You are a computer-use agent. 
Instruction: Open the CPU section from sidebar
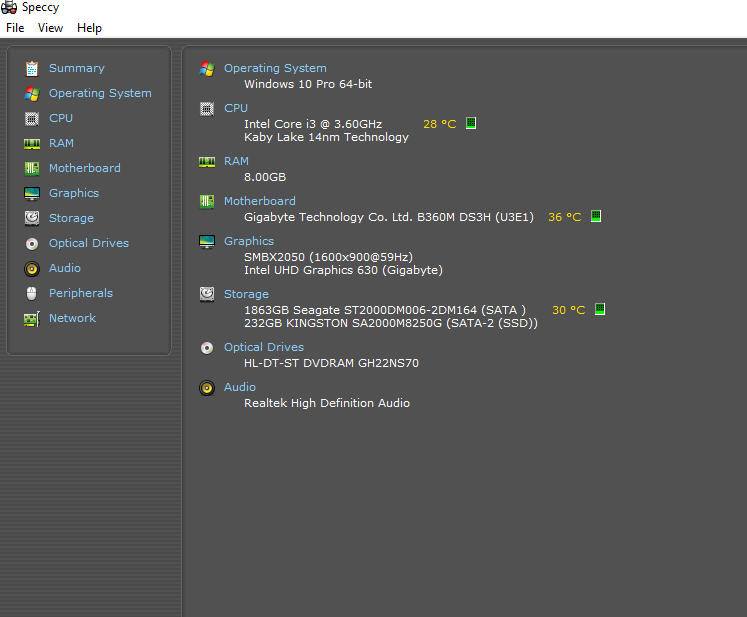61,118
